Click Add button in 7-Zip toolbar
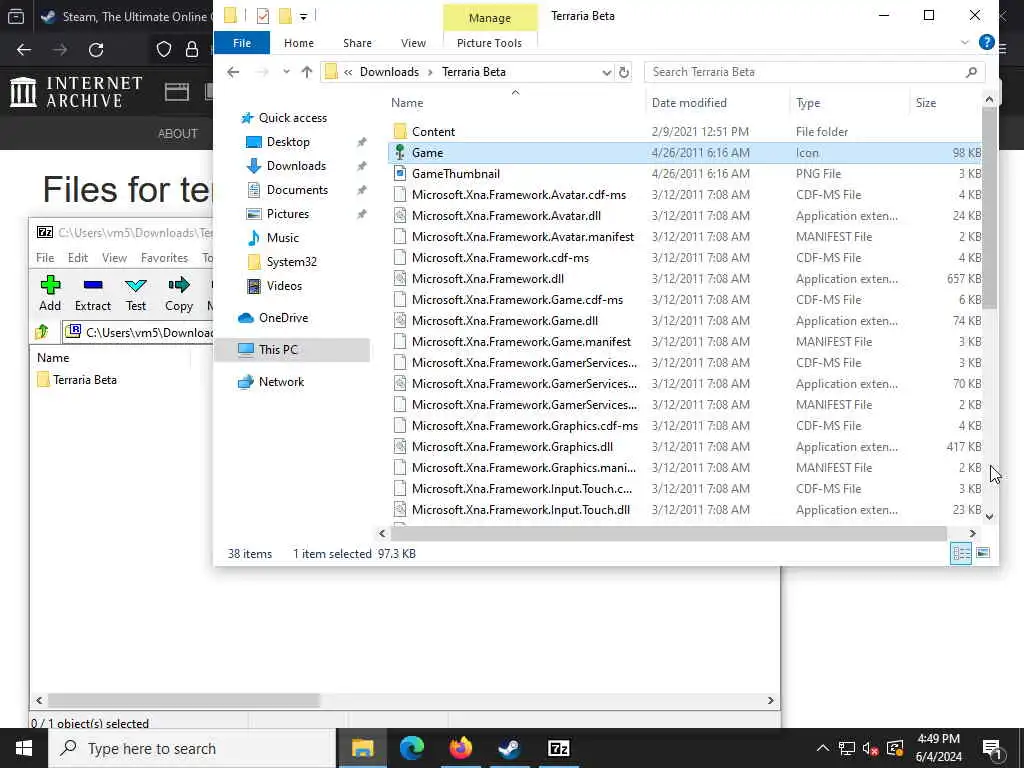1024x768 pixels. (x=50, y=293)
